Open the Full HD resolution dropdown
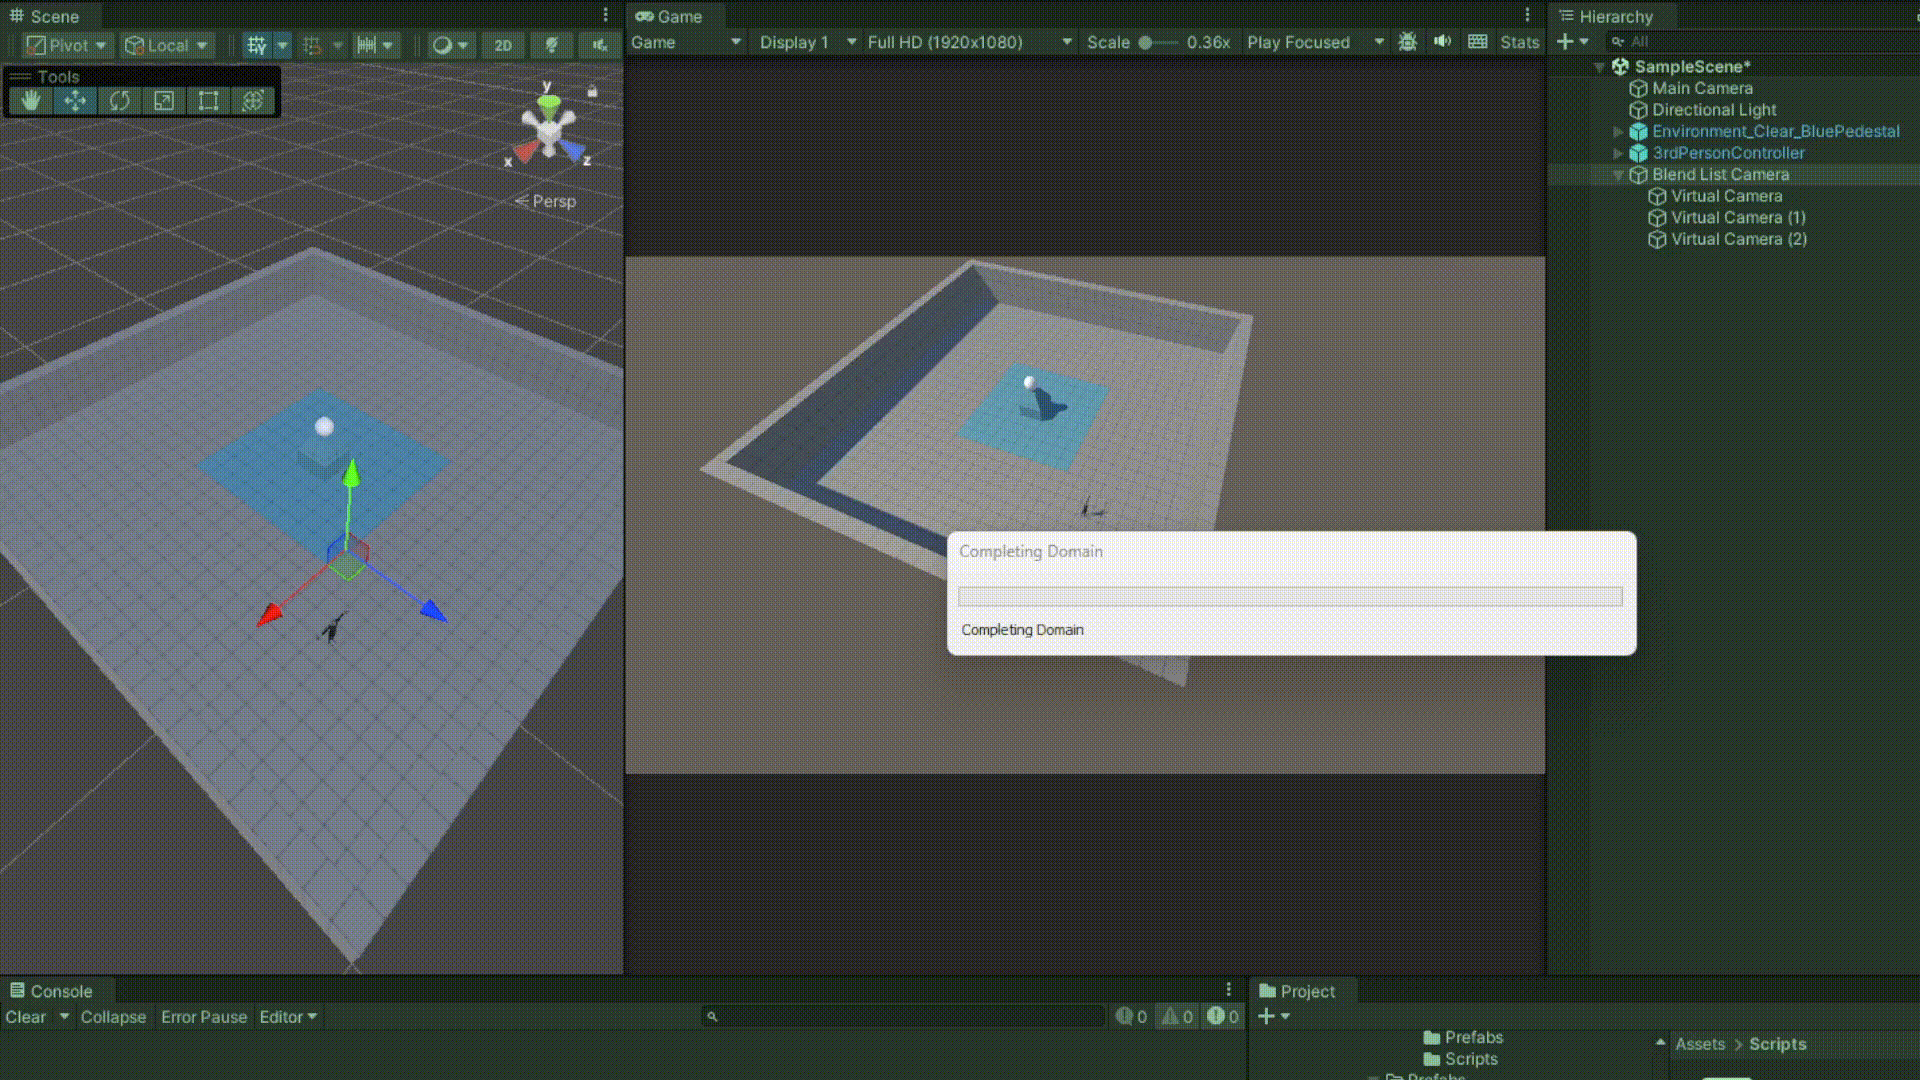Image resolution: width=1920 pixels, height=1080 pixels. pyautogui.click(x=968, y=42)
